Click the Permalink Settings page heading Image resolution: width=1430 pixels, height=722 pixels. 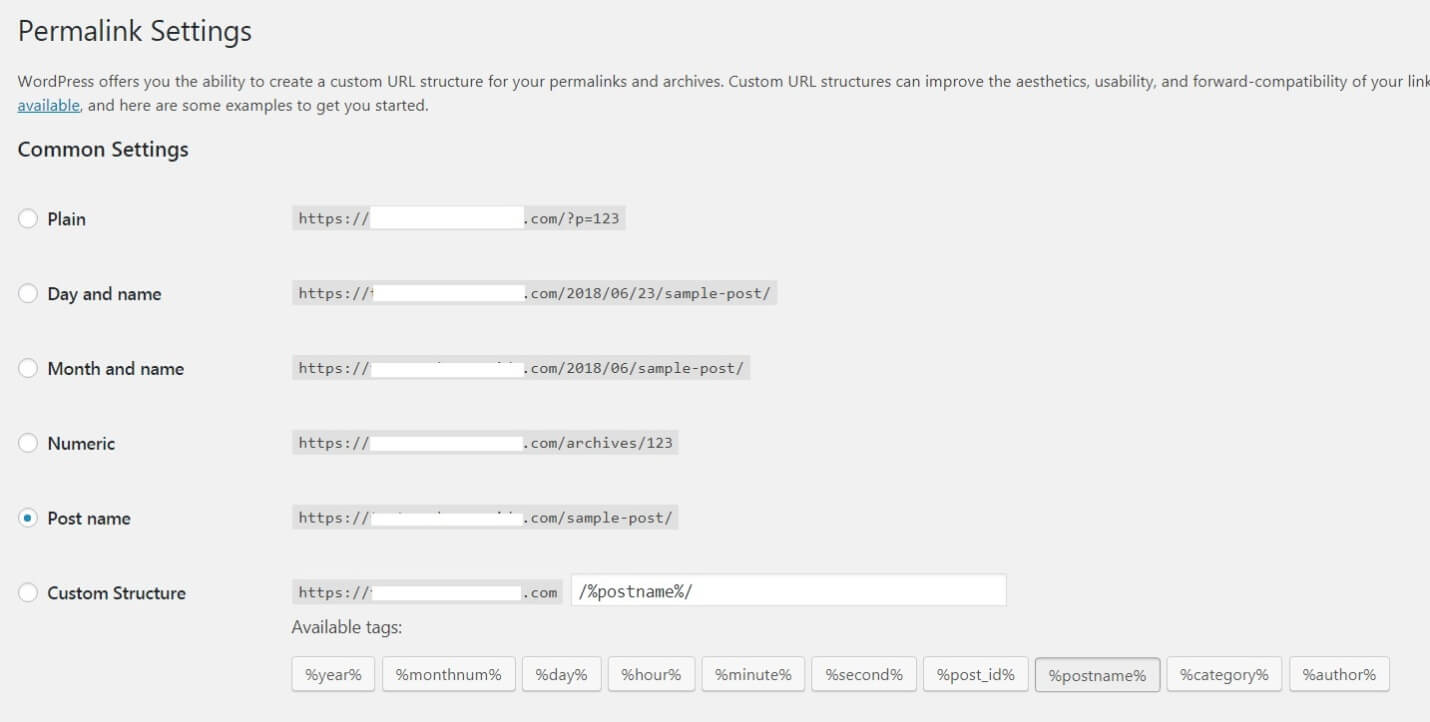(x=135, y=32)
